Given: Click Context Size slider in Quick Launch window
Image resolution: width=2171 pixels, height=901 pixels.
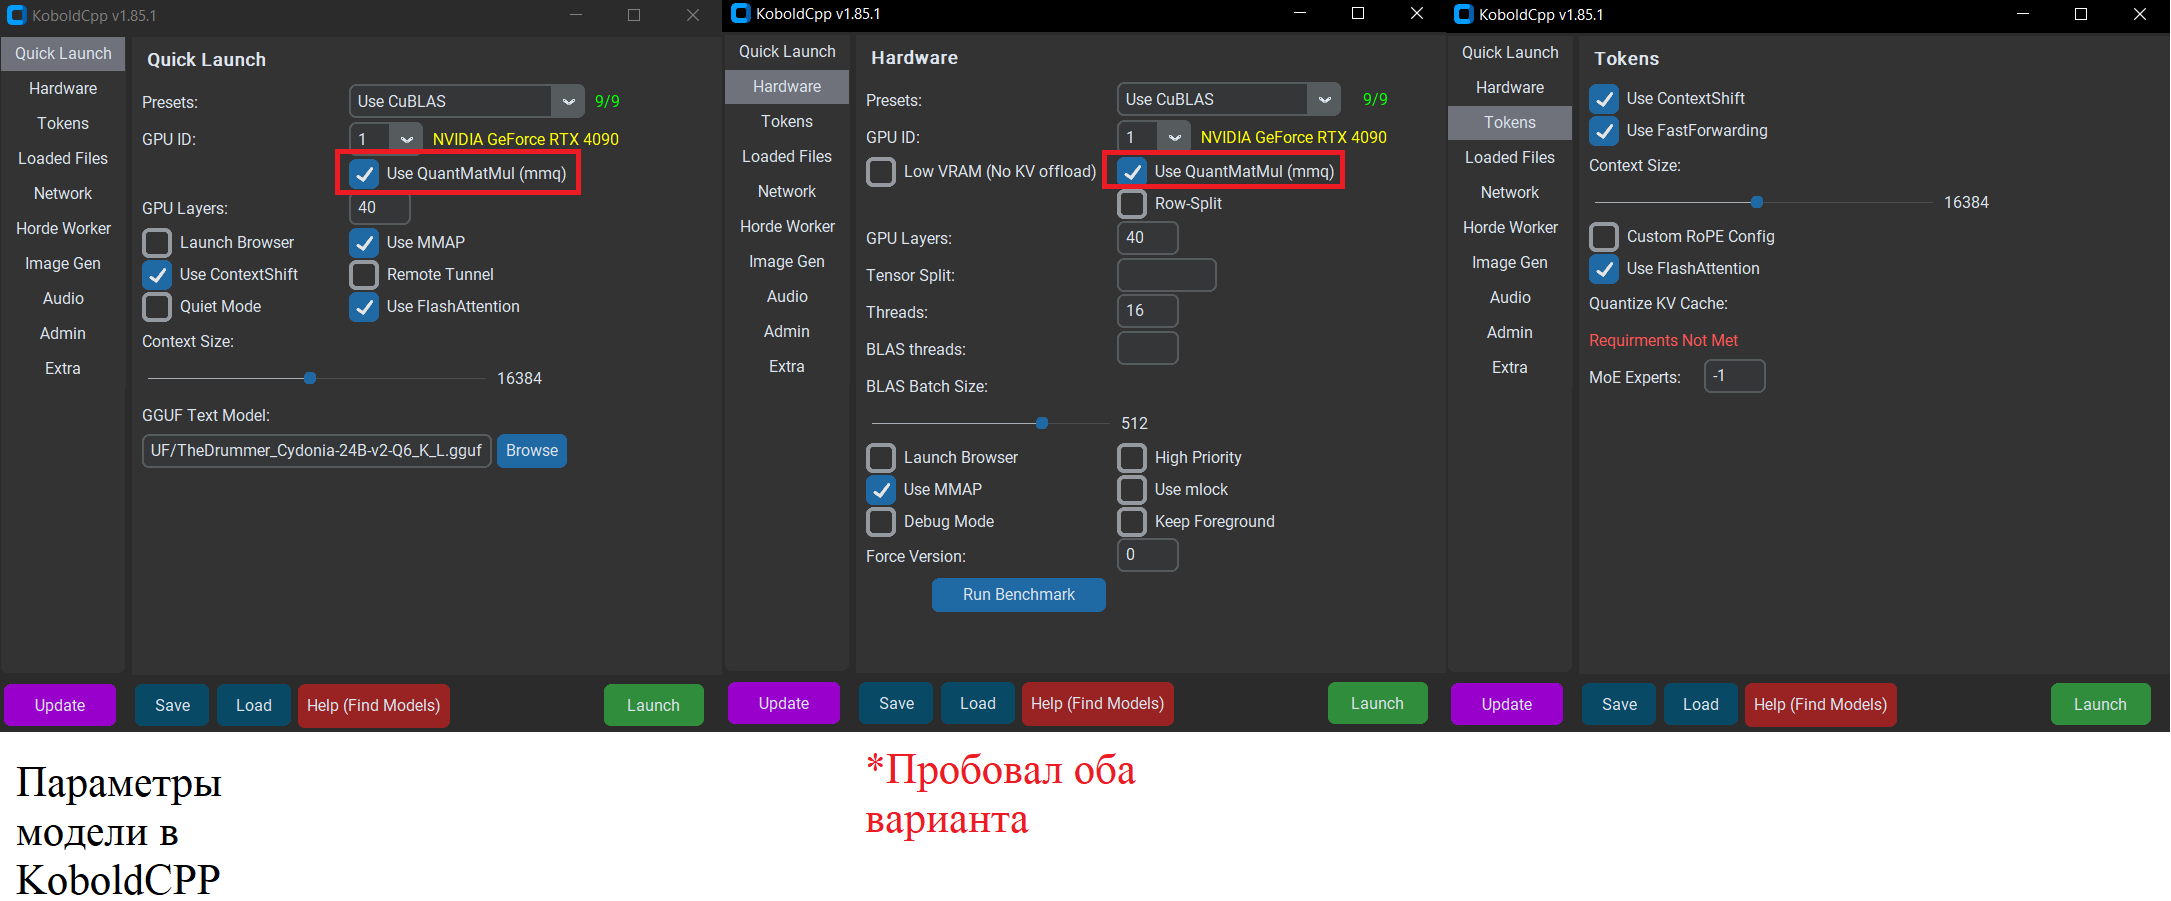Looking at the screenshot, I should (x=316, y=379).
